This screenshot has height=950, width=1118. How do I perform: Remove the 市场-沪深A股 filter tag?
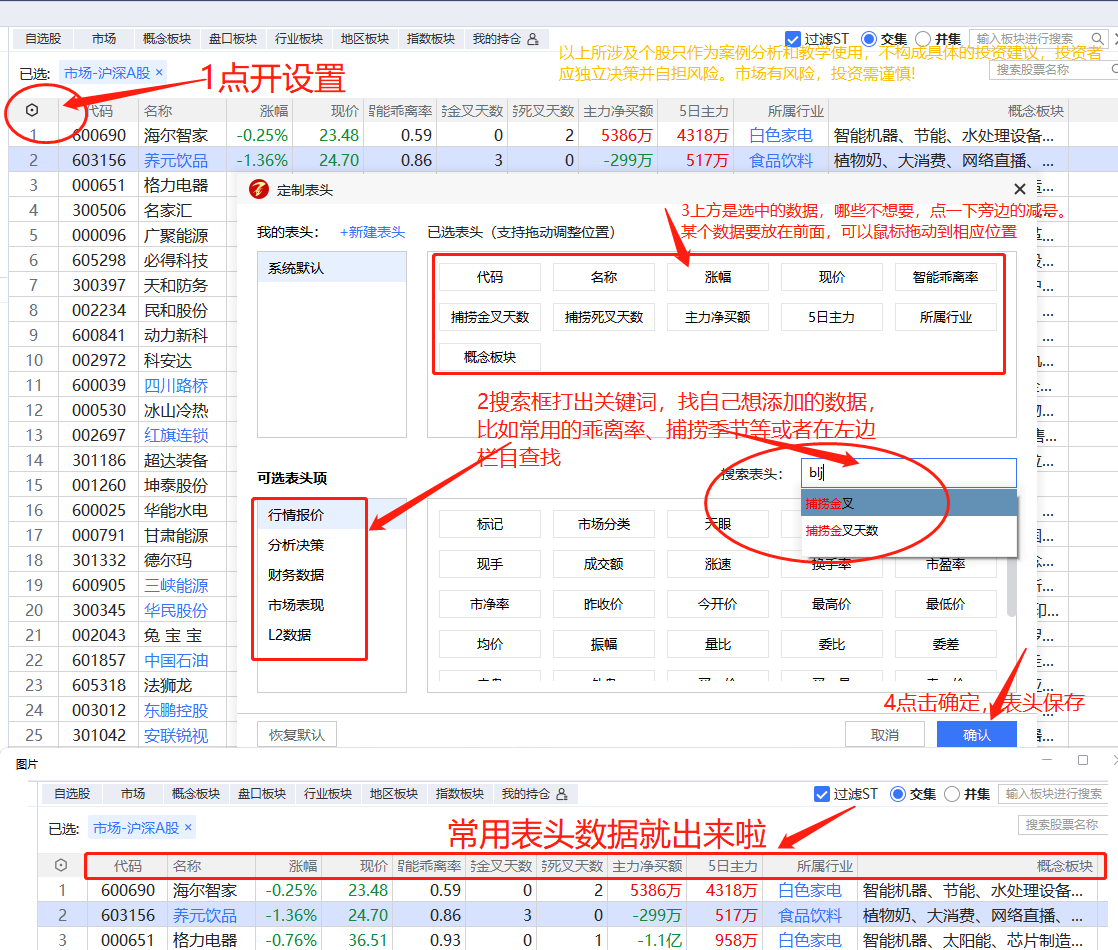tap(159, 73)
